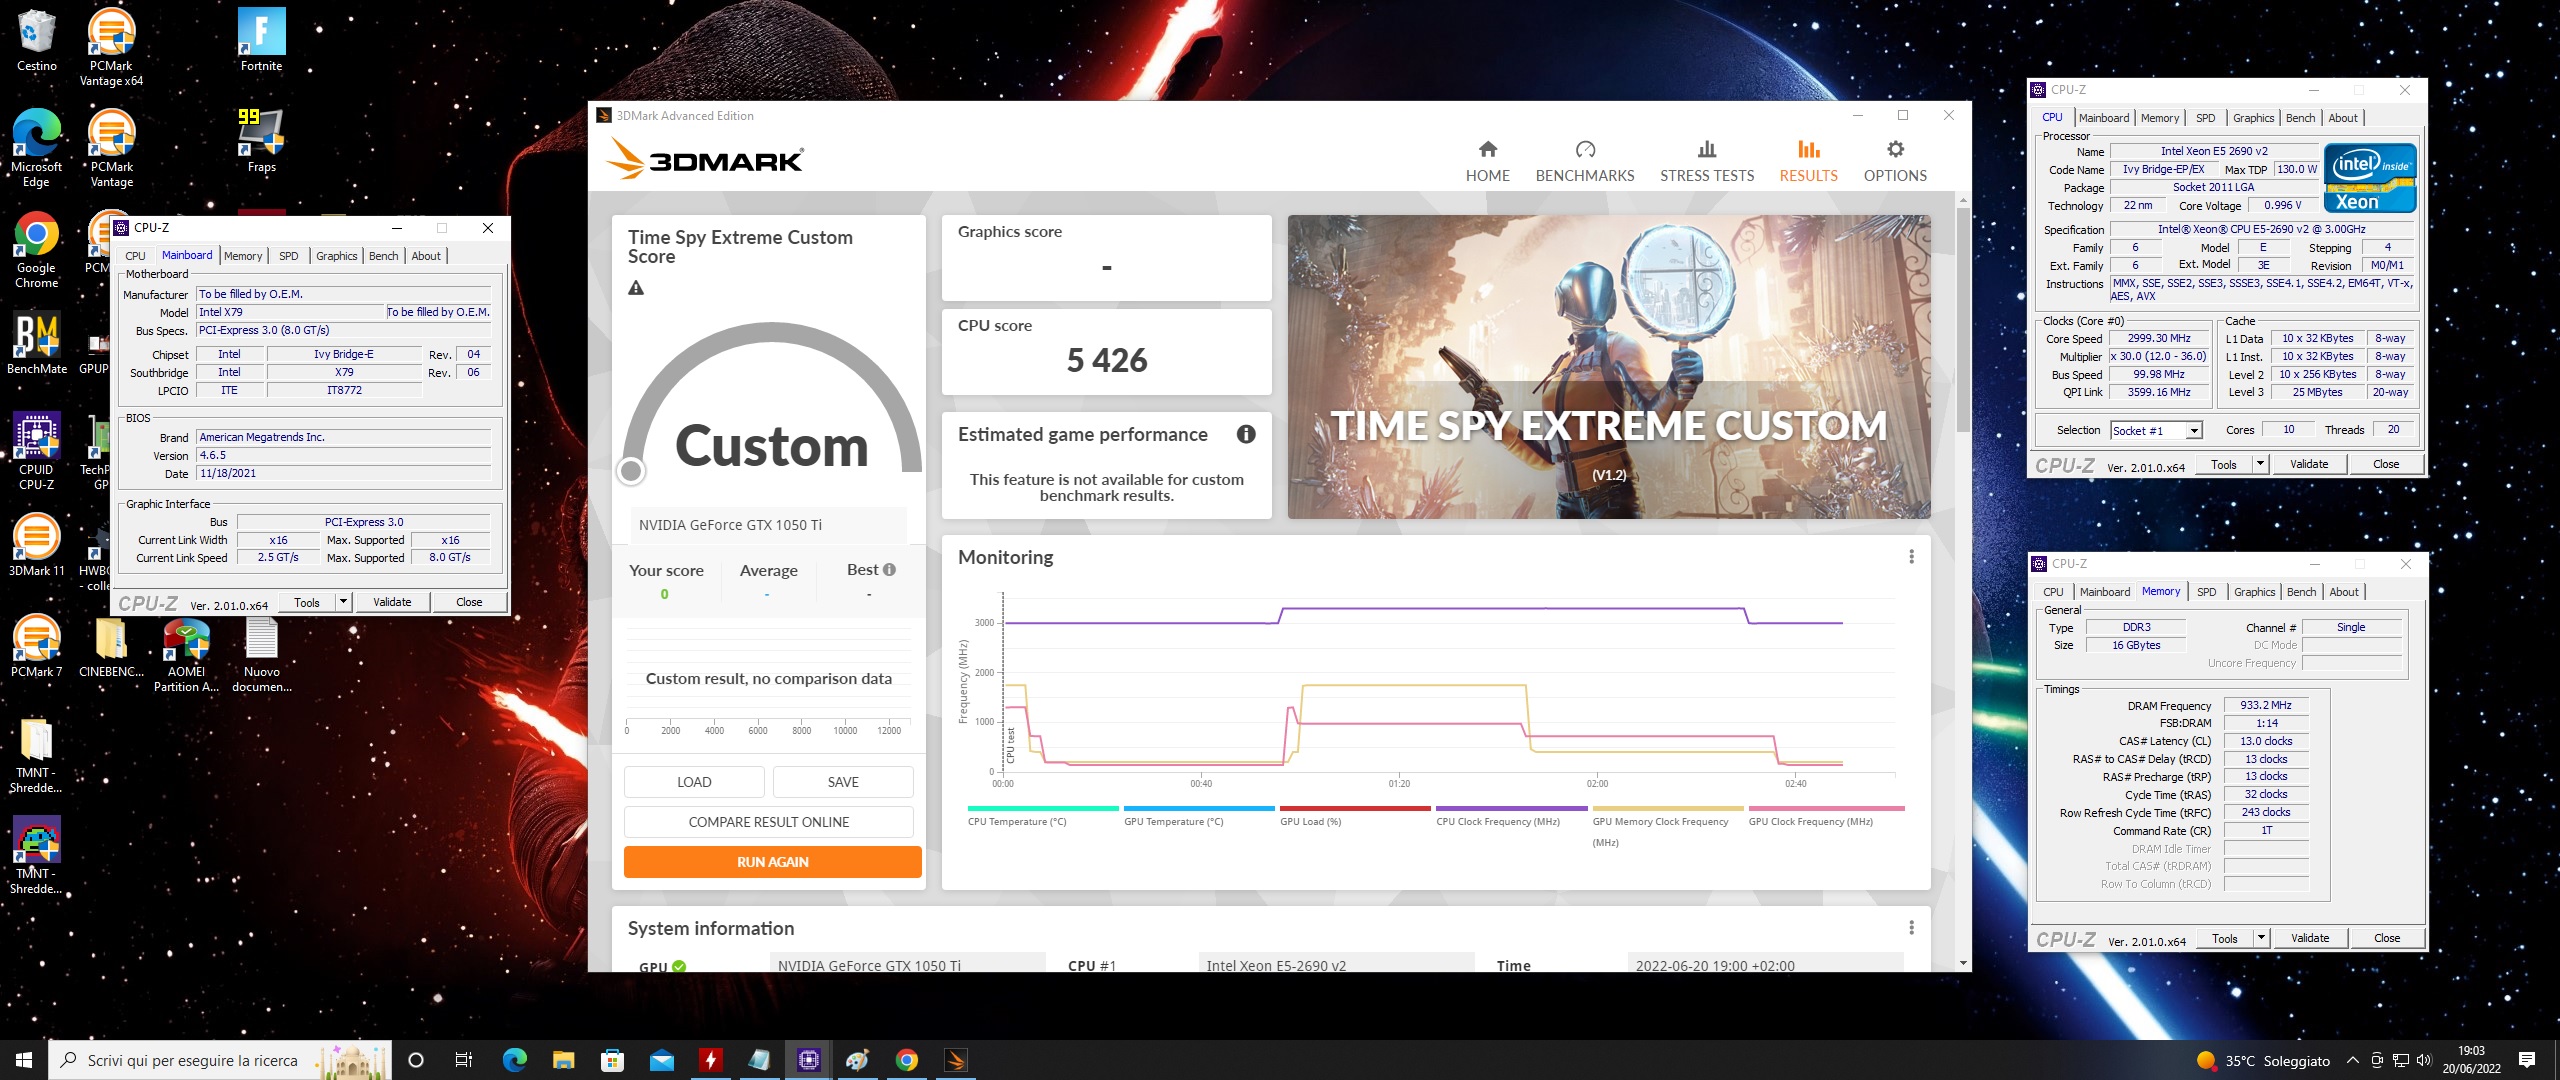Click the info icon next to Best

point(889,570)
